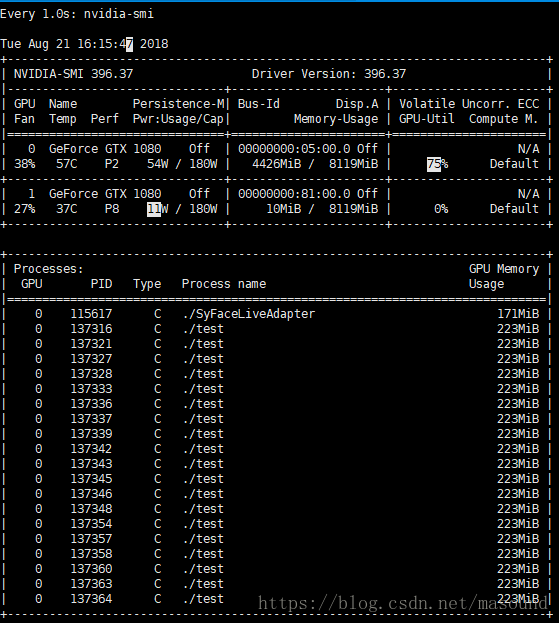Click temperature value '37C'
This screenshot has height=623, width=559.
67,209
